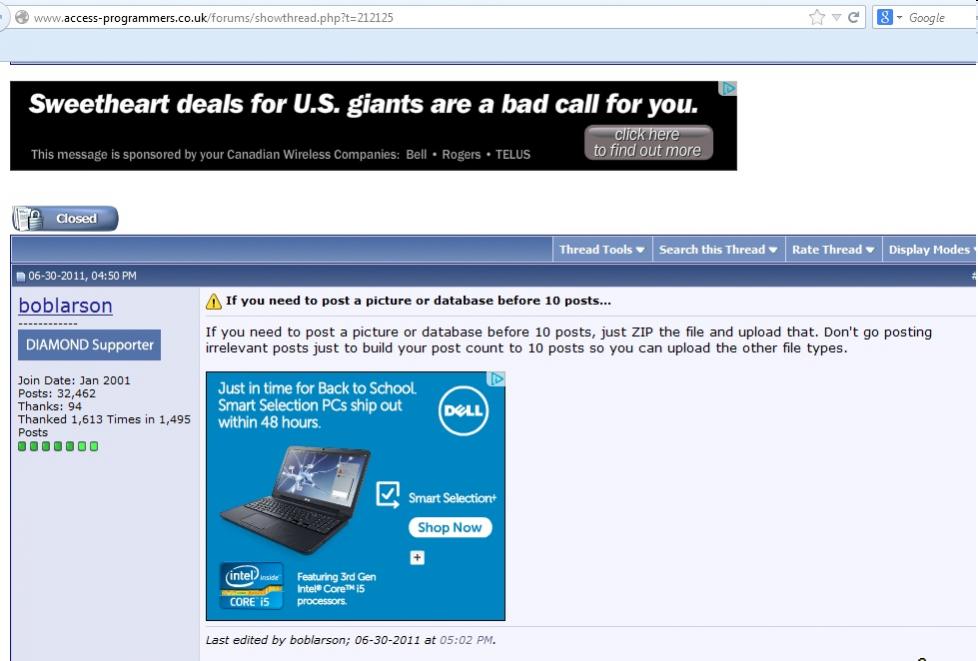The image size is (978, 661).
Task: Click the post status icon beside the date
Action: (21, 276)
